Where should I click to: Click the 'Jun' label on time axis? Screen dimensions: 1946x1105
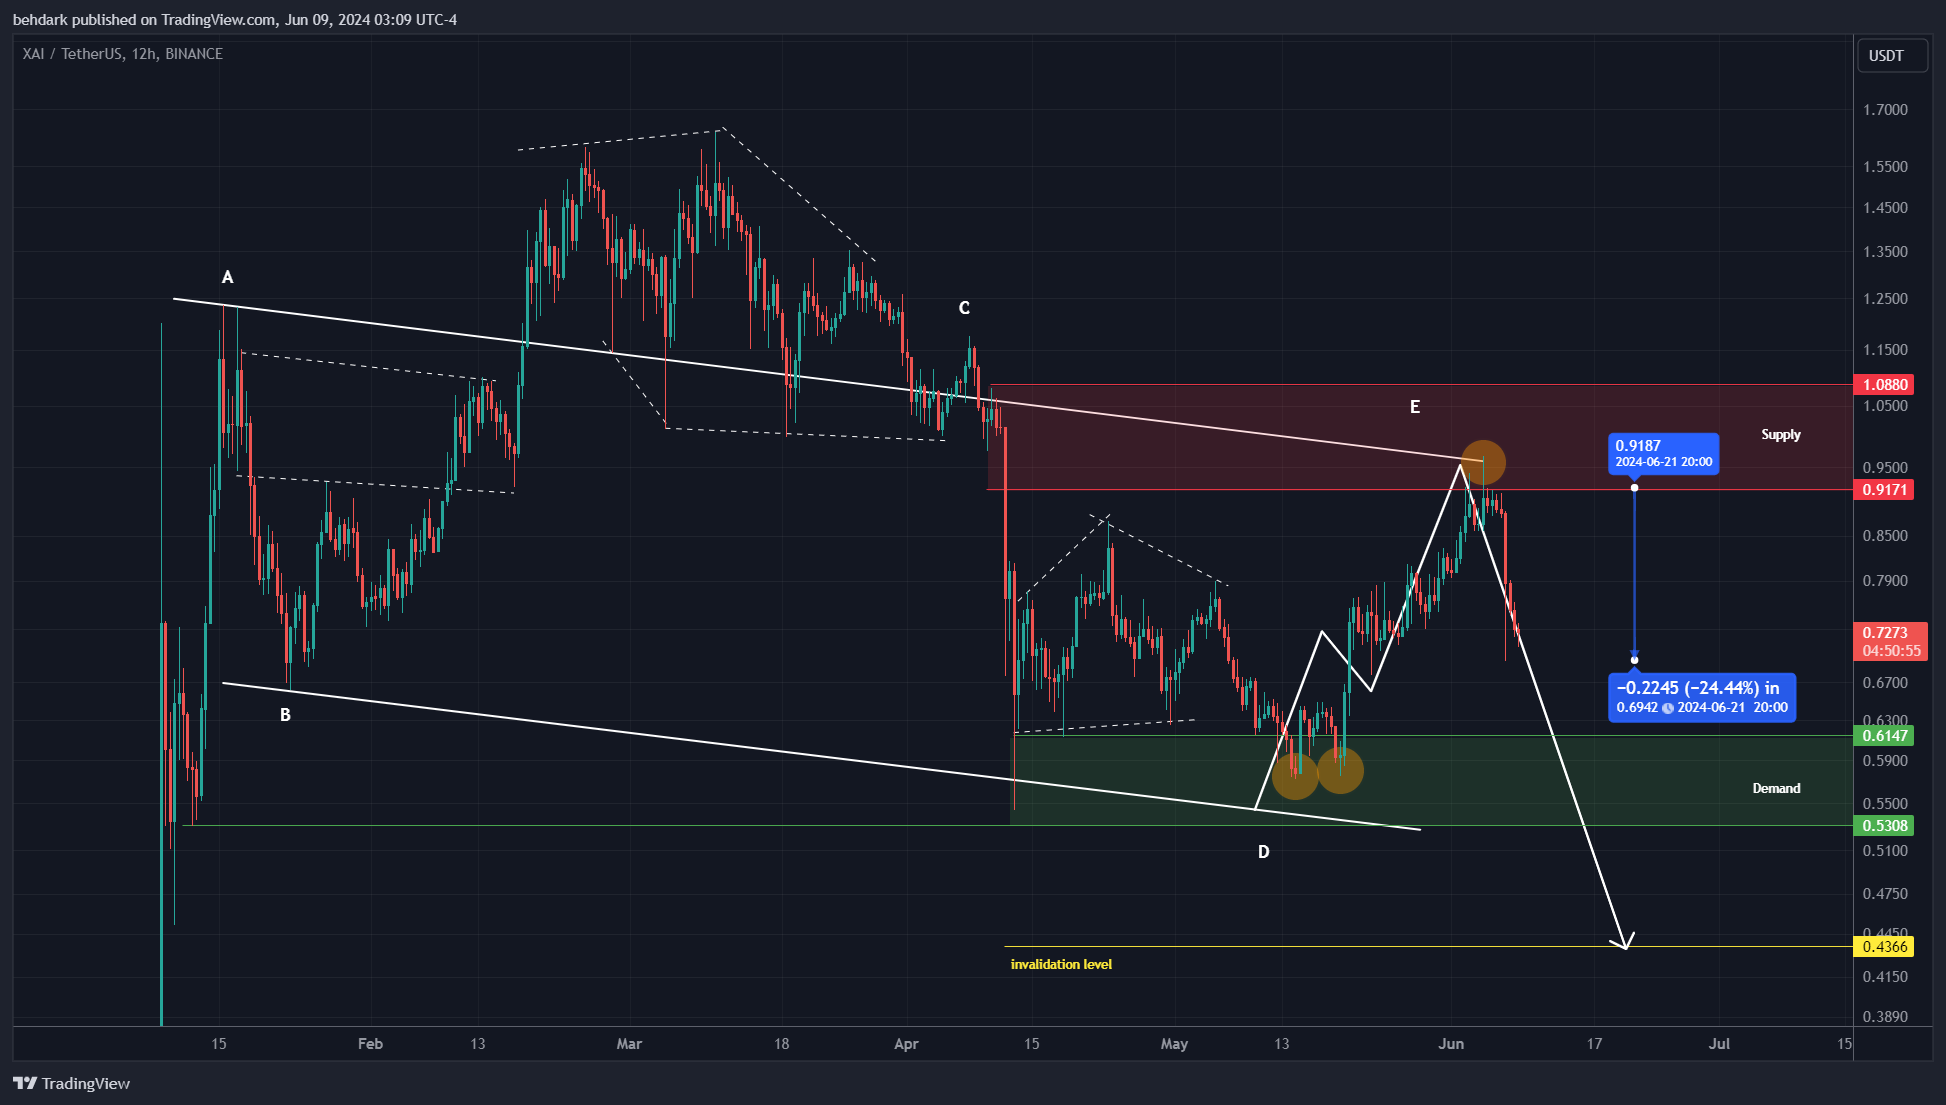pos(1451,1044)
